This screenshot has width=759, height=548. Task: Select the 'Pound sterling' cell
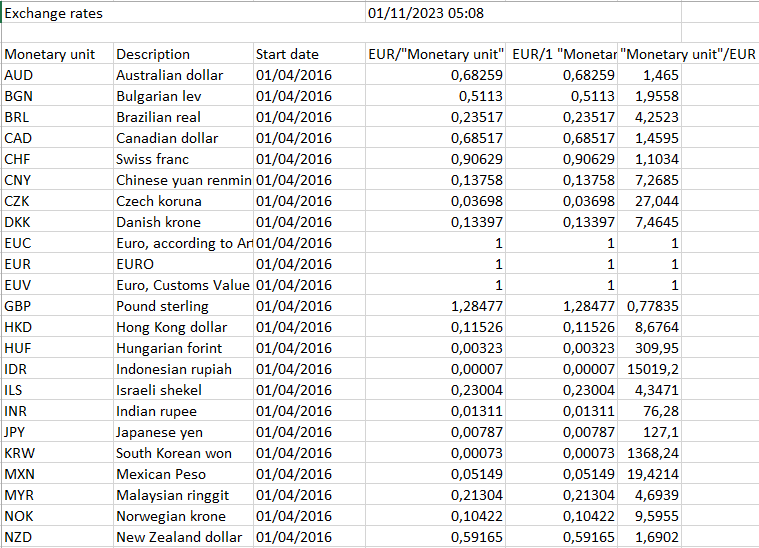[x=162, y=306]
